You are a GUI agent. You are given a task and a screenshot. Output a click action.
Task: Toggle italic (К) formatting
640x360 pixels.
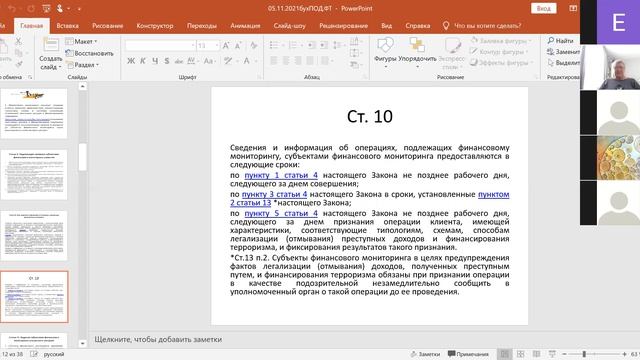143,61
